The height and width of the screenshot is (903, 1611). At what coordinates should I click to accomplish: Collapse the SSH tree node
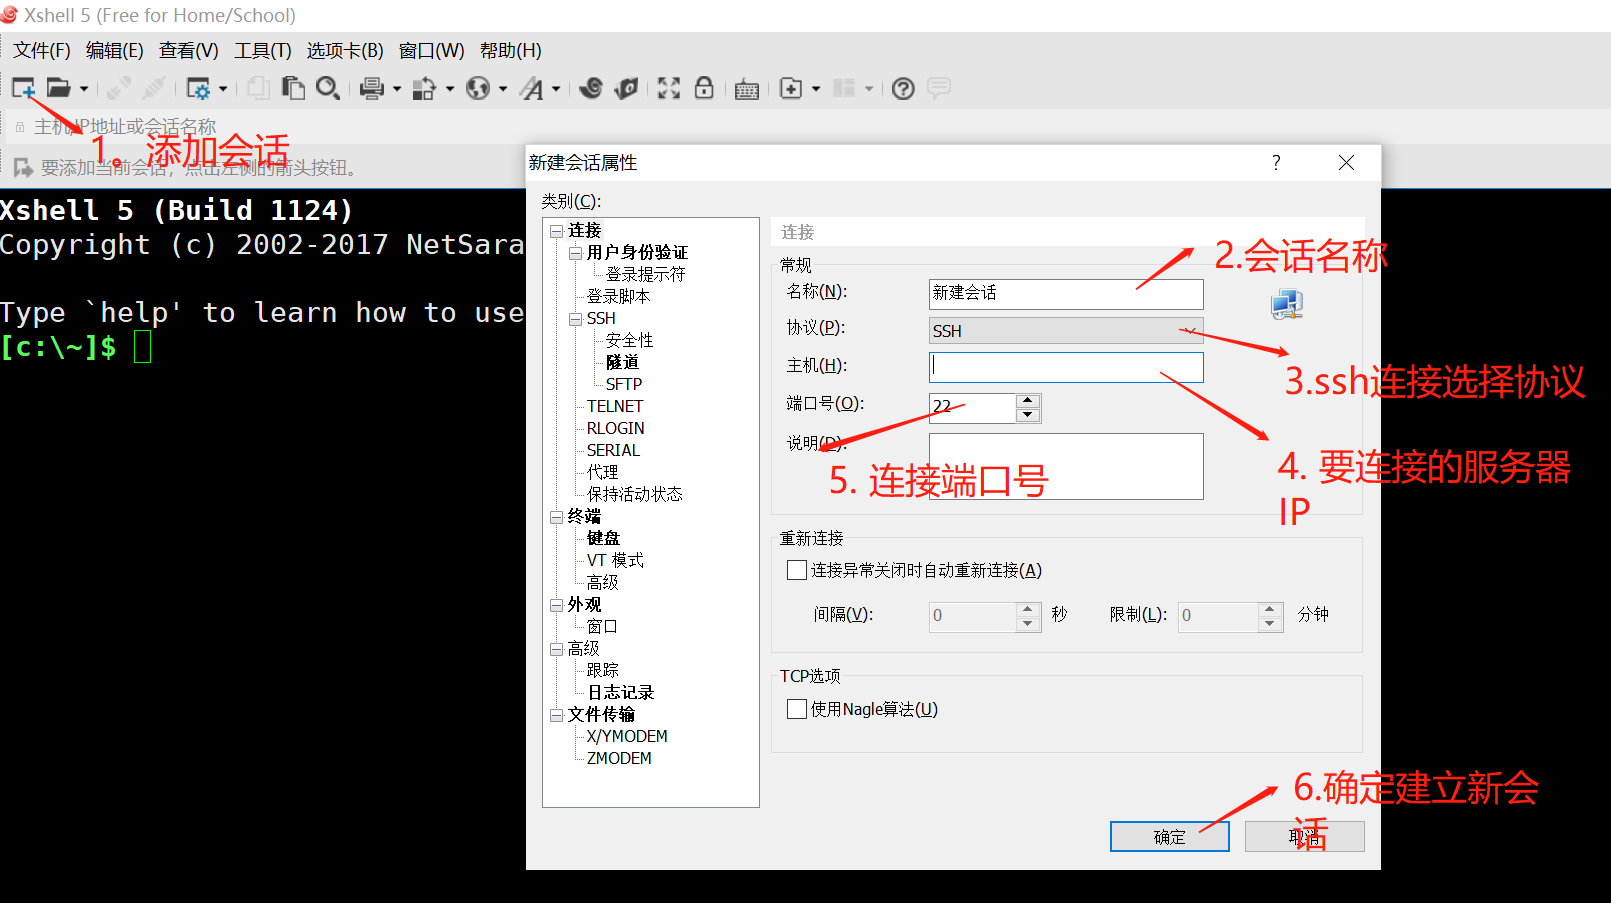(576, 318)
